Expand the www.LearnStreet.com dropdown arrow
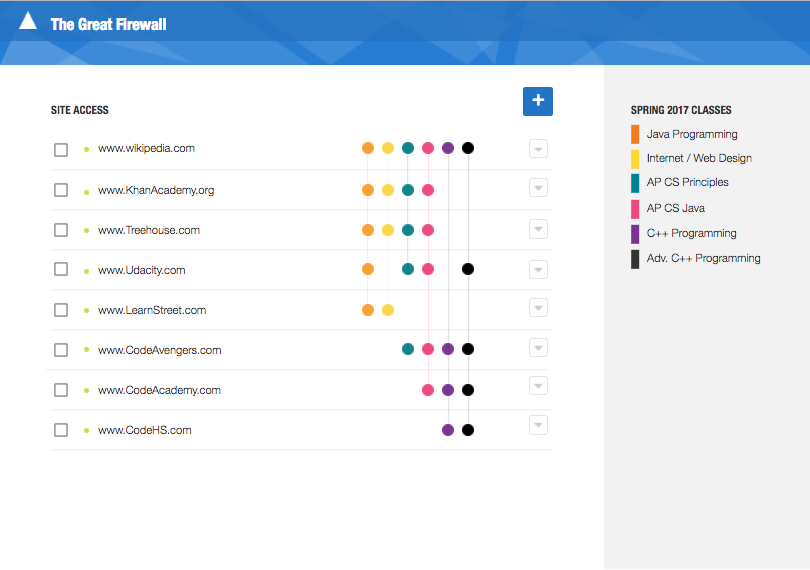This screenshot has width=810, height=570. 538,308
